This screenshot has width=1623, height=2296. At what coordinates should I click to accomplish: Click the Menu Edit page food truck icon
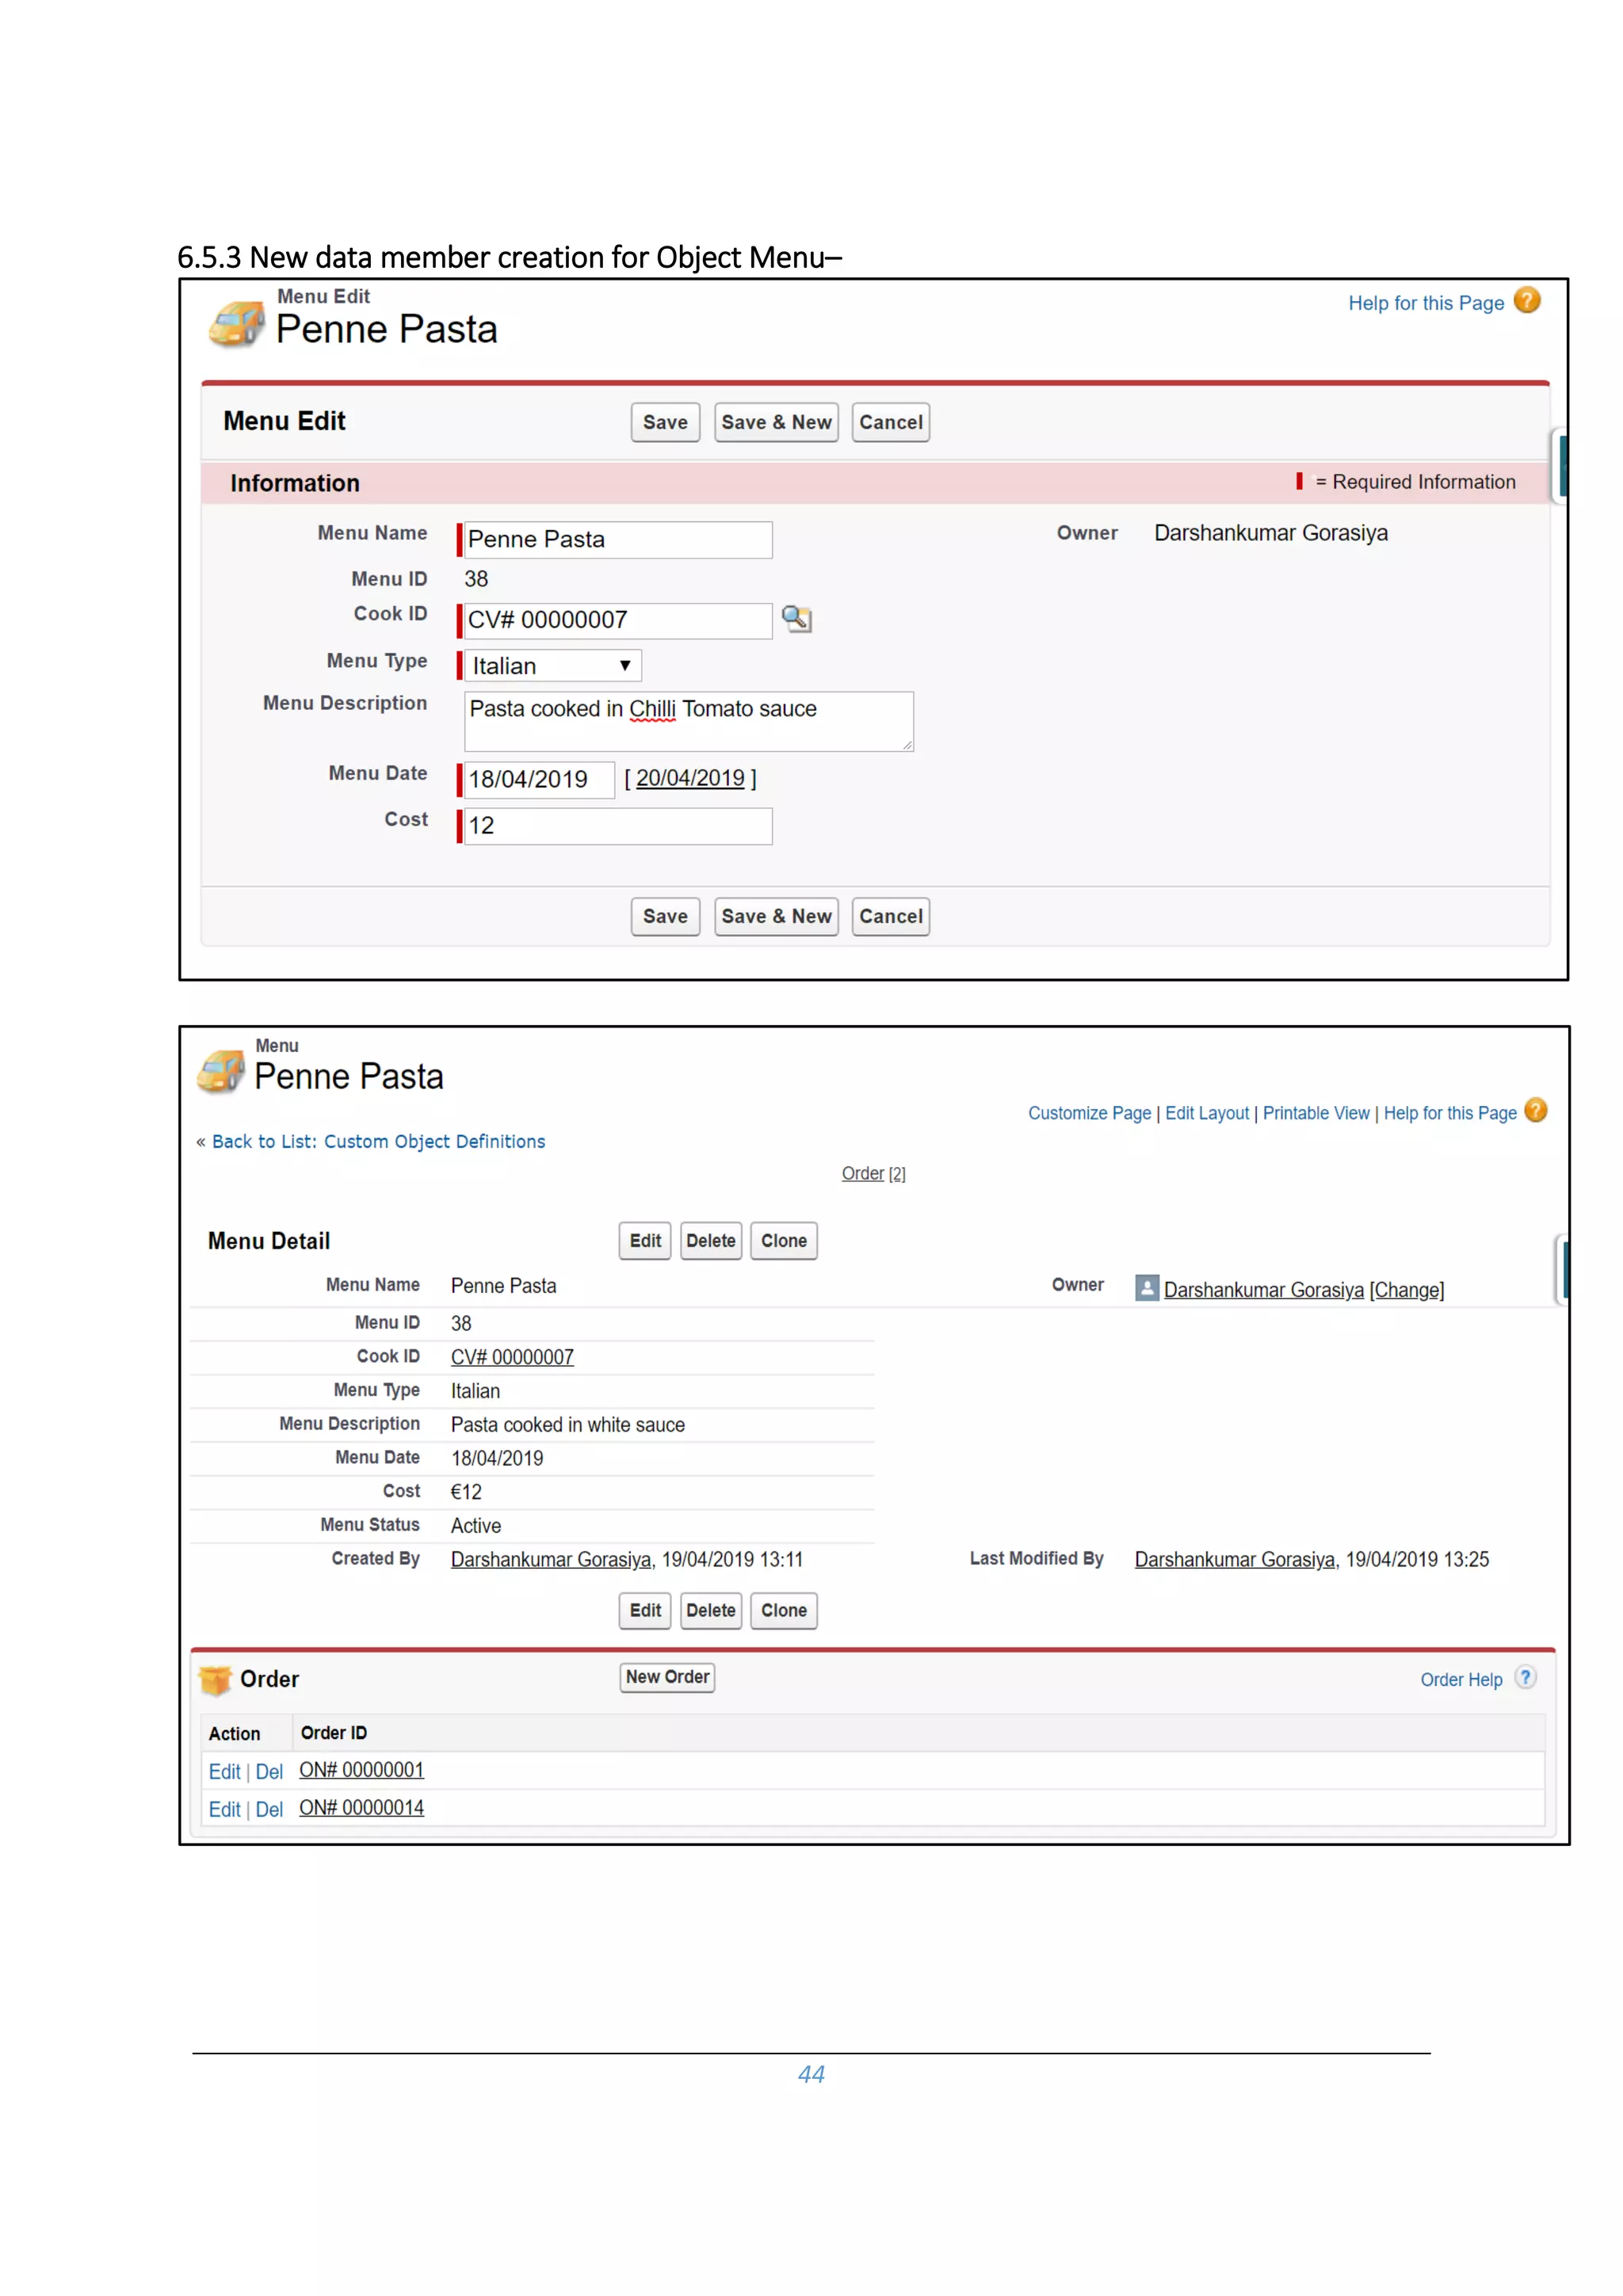[237, 324]
